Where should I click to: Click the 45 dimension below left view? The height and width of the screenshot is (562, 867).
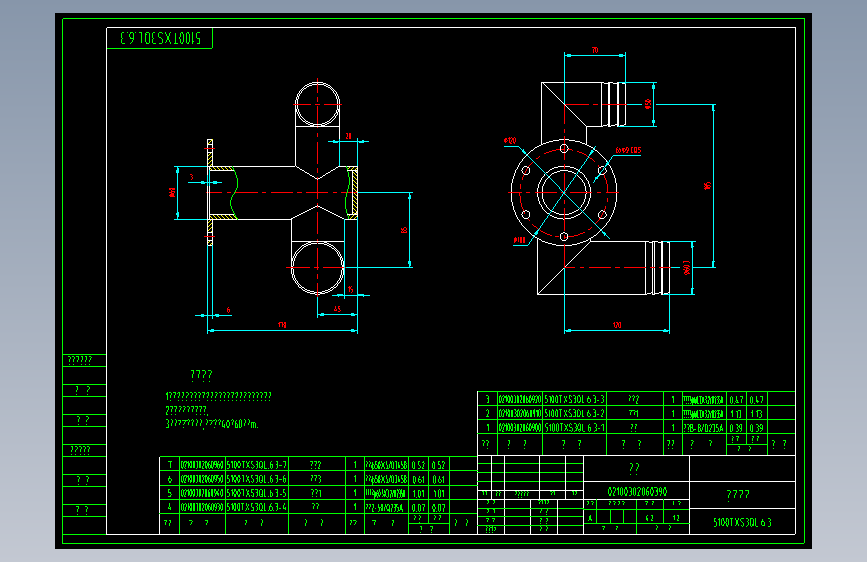[337, 309]
